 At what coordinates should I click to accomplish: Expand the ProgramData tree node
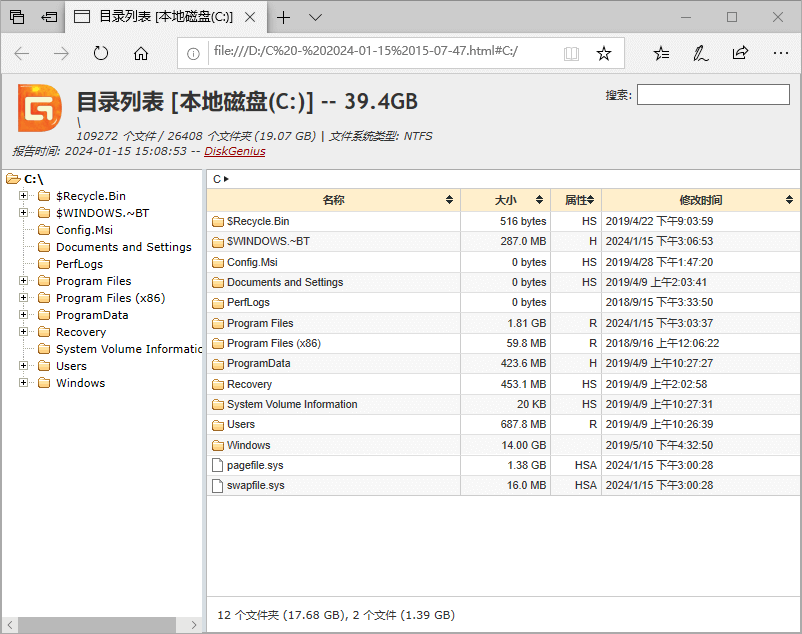23,314
